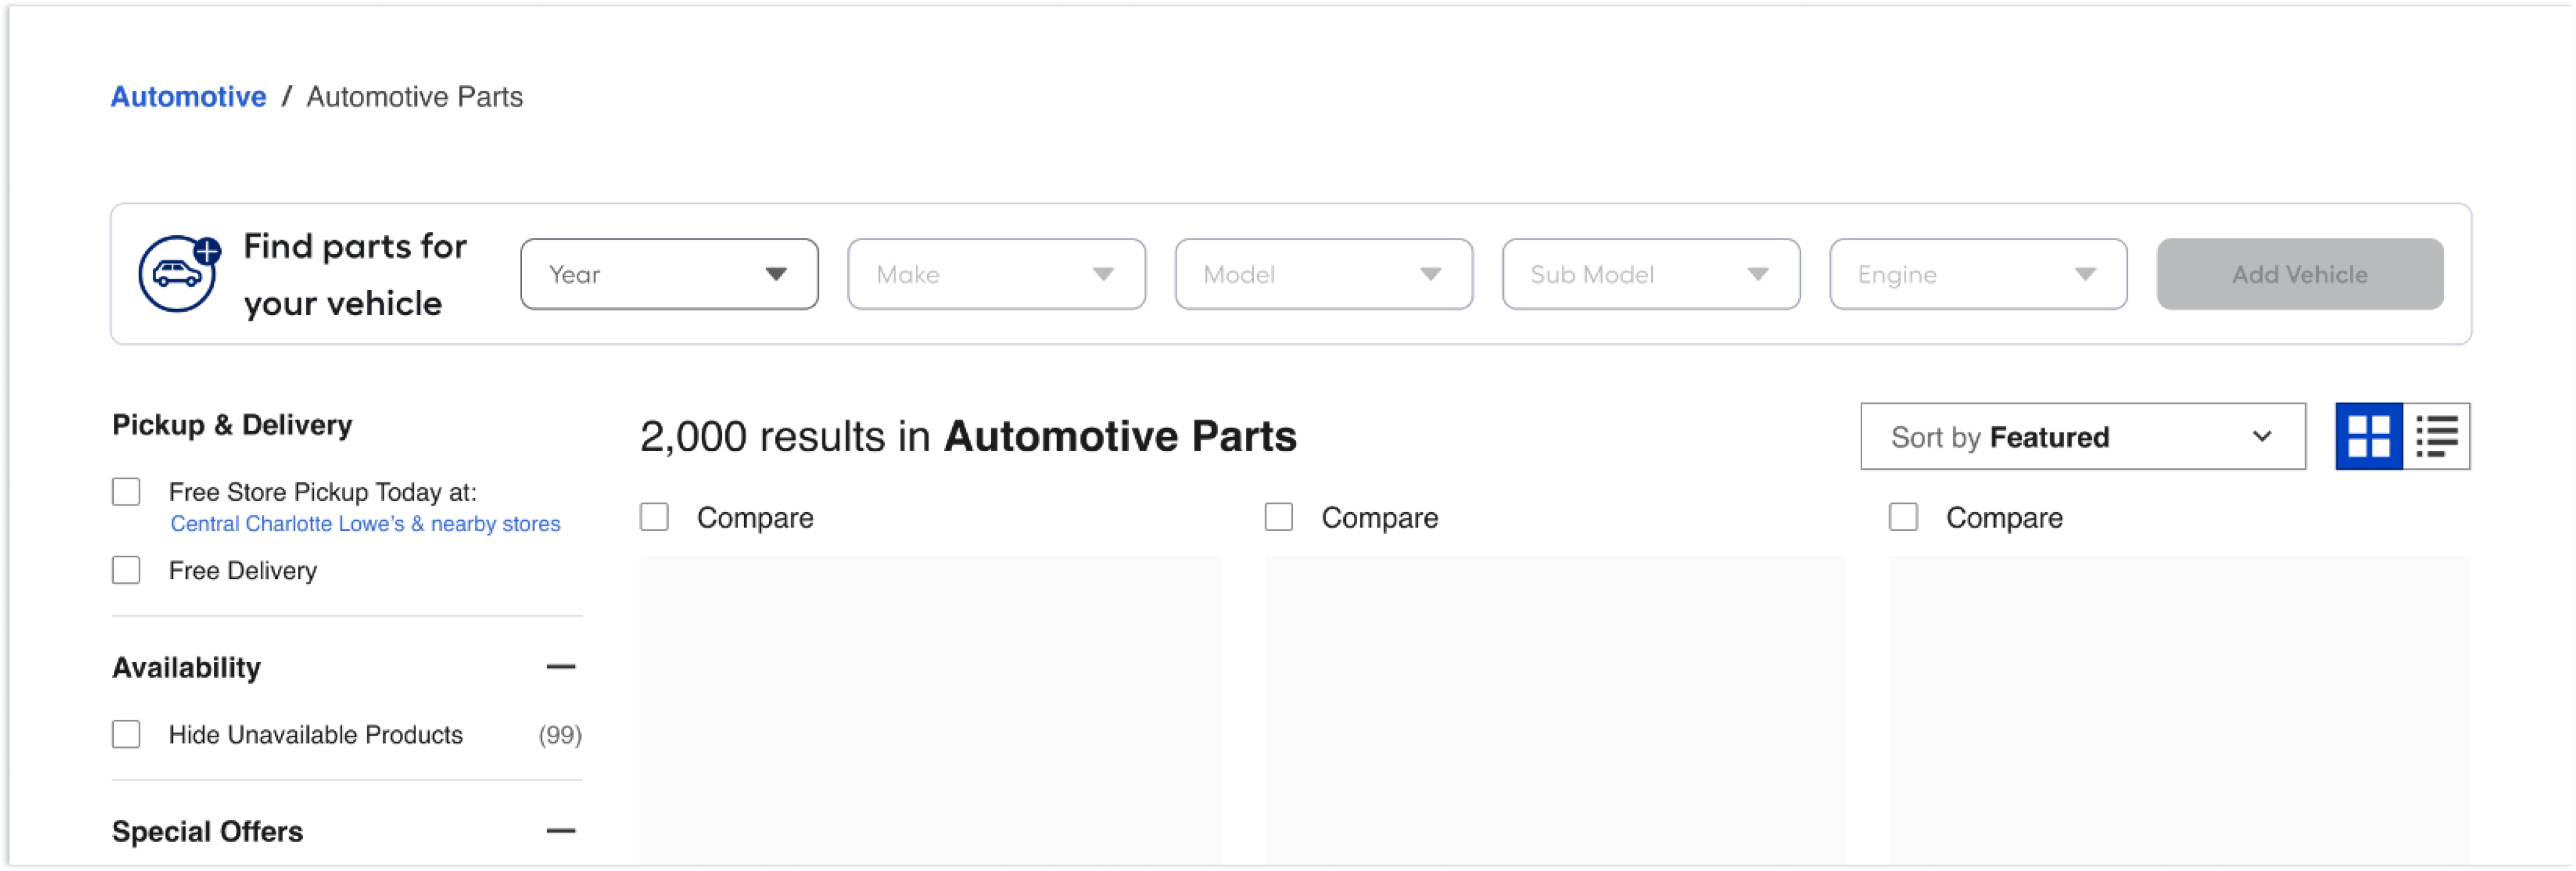Collapse the Special Offers section

click(x=561, y=831)
